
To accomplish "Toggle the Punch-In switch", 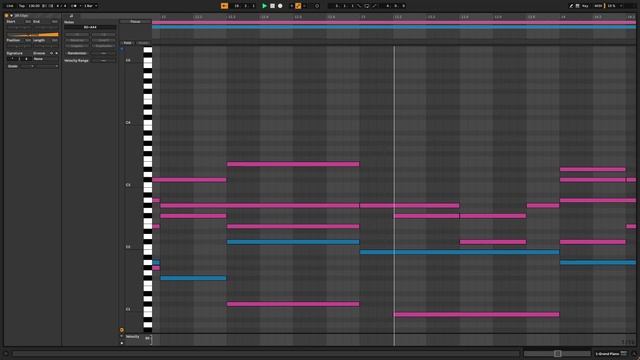I will click(x=359, y=6).
